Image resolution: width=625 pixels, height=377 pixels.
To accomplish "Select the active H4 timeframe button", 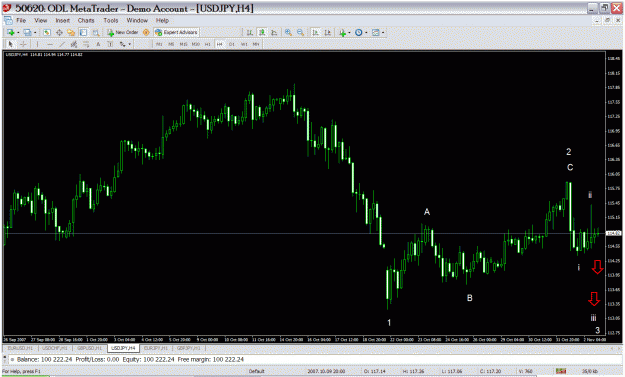I will pyautogui.click(x=220, y=44).
